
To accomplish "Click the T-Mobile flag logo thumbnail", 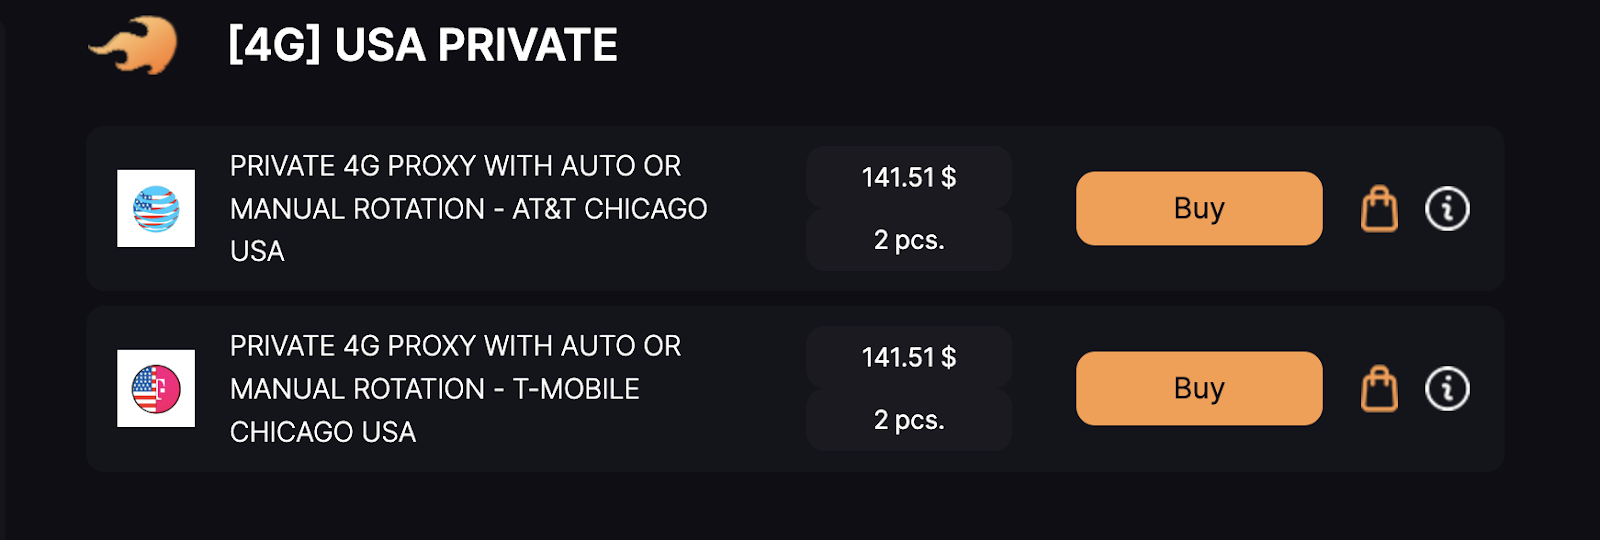I will tap(156, 389).
